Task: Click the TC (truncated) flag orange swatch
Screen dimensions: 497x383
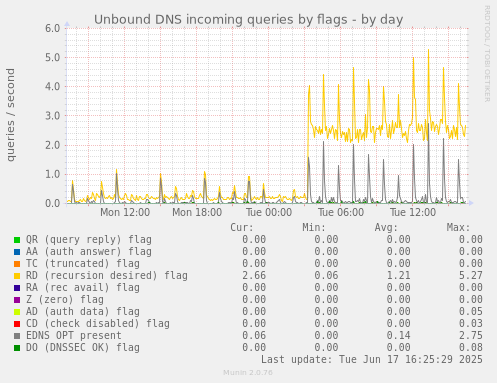Action: [x=17, y=264]
